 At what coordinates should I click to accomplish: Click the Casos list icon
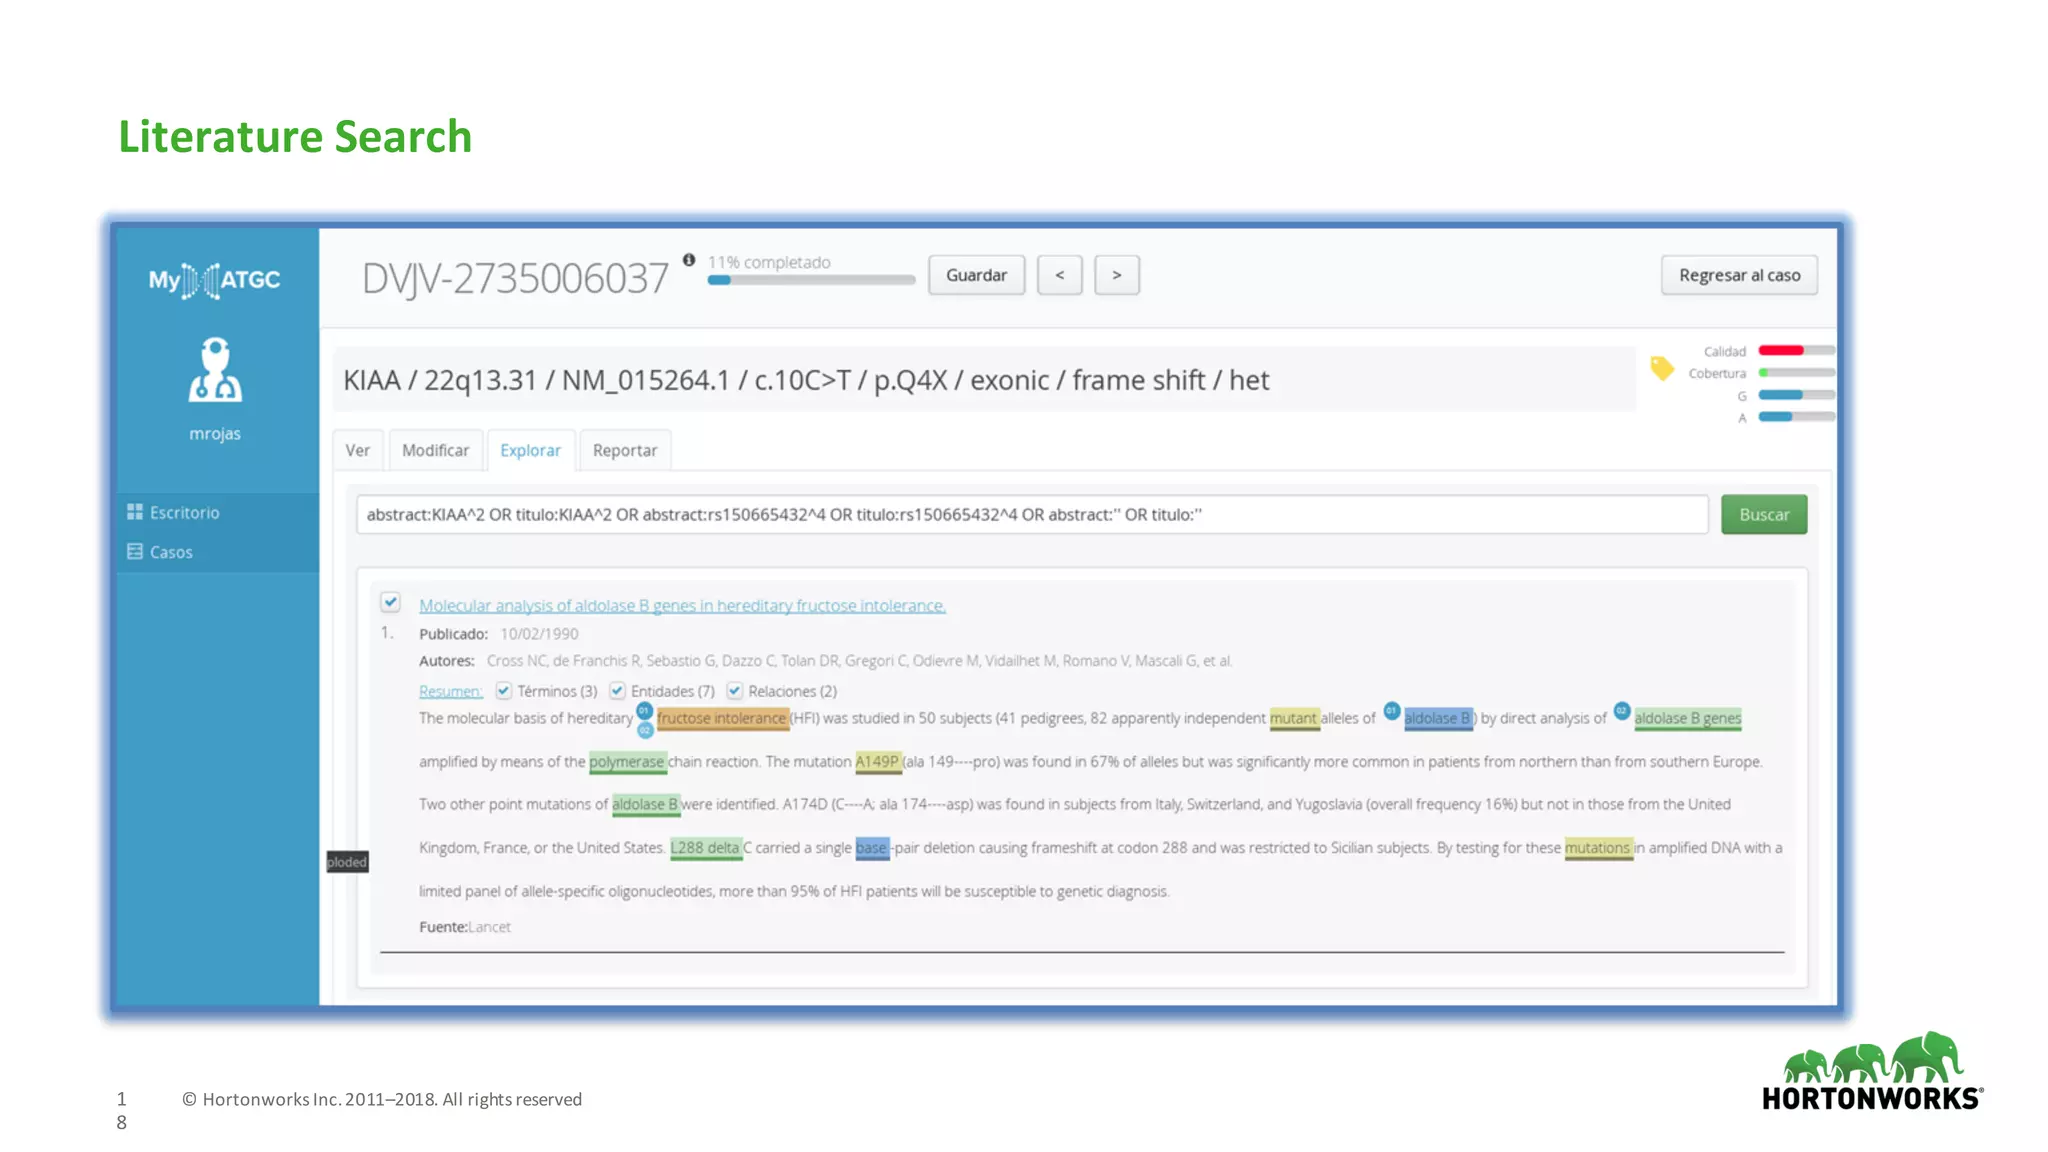tap(135, 551)
